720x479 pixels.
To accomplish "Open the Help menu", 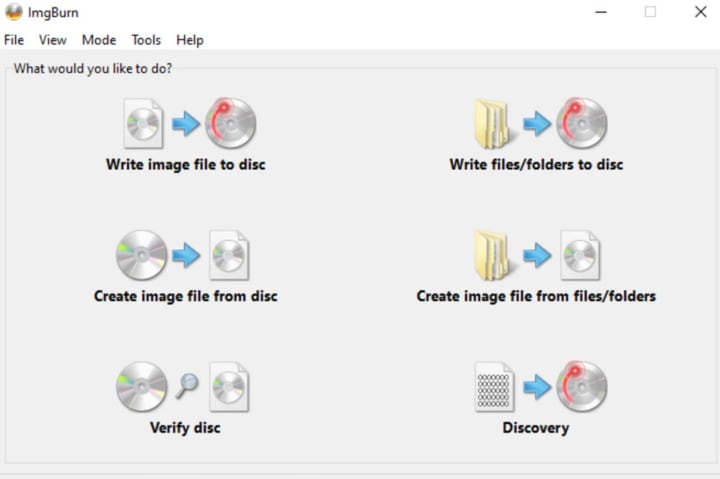I will pos(190,40).
